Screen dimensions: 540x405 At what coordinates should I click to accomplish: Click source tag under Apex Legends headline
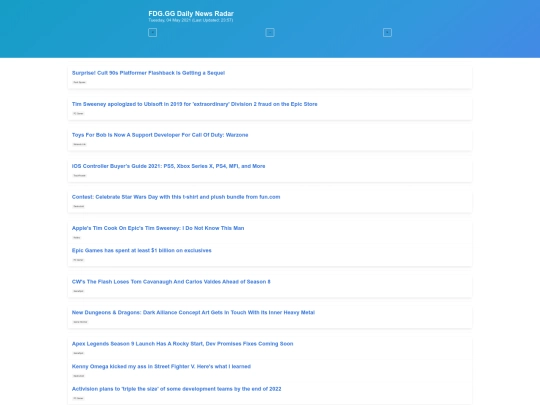79,353
